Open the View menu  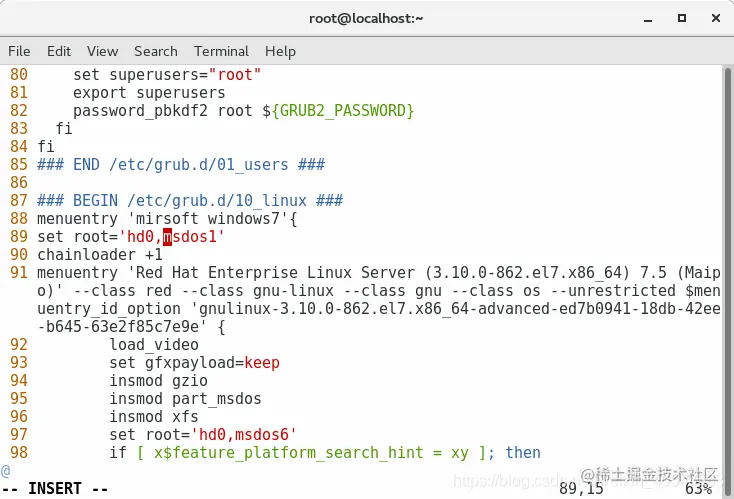click(103, 51)
